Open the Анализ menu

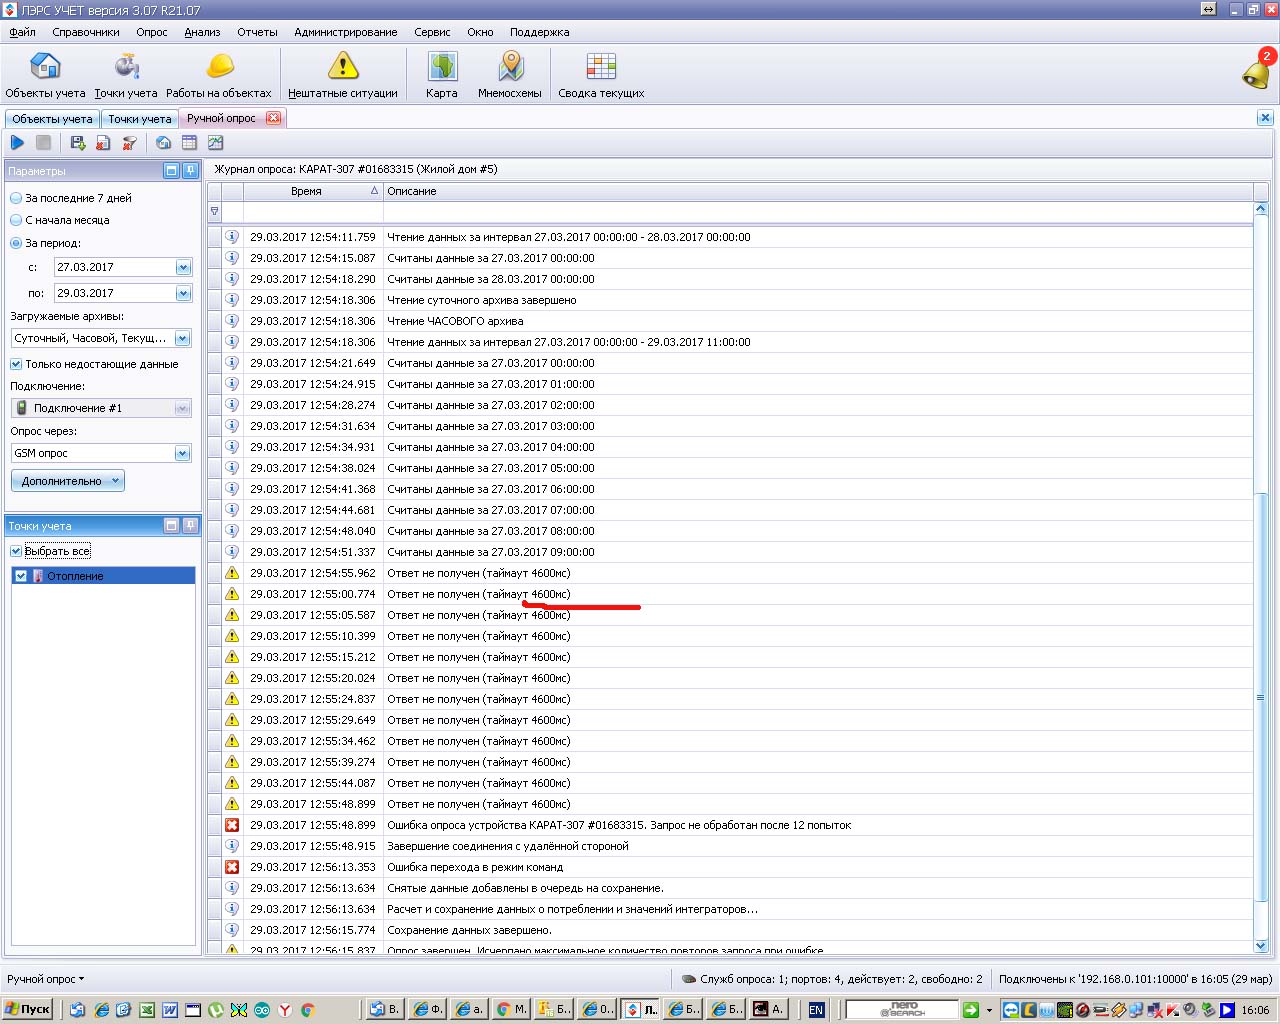pos(202,32)
